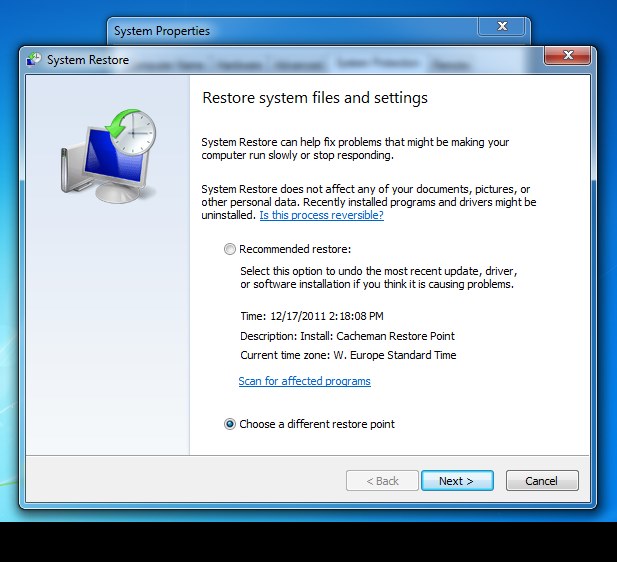Click the System Properties window title
The image size is (617, 562).
pos(162,31)
